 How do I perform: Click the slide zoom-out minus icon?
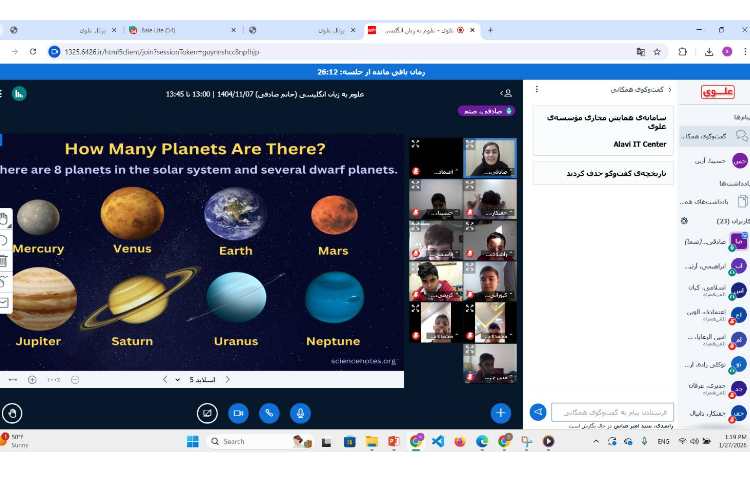75,380
